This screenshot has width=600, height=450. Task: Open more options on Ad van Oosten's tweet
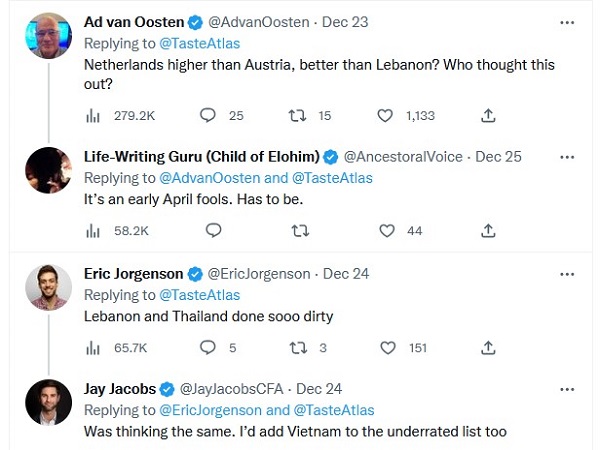click(567, 20)
